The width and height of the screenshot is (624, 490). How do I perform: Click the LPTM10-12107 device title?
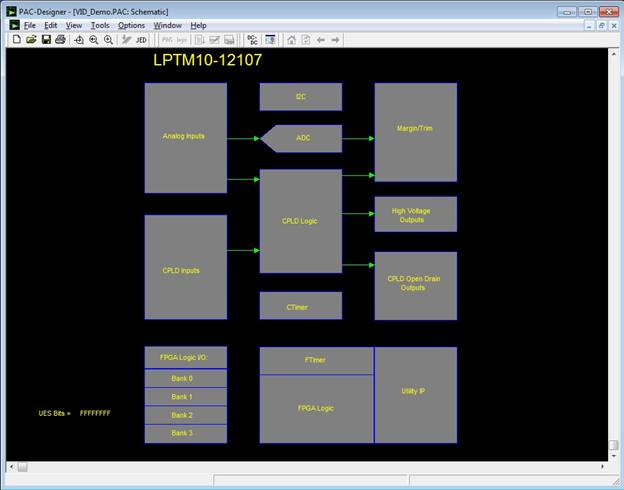207,60
